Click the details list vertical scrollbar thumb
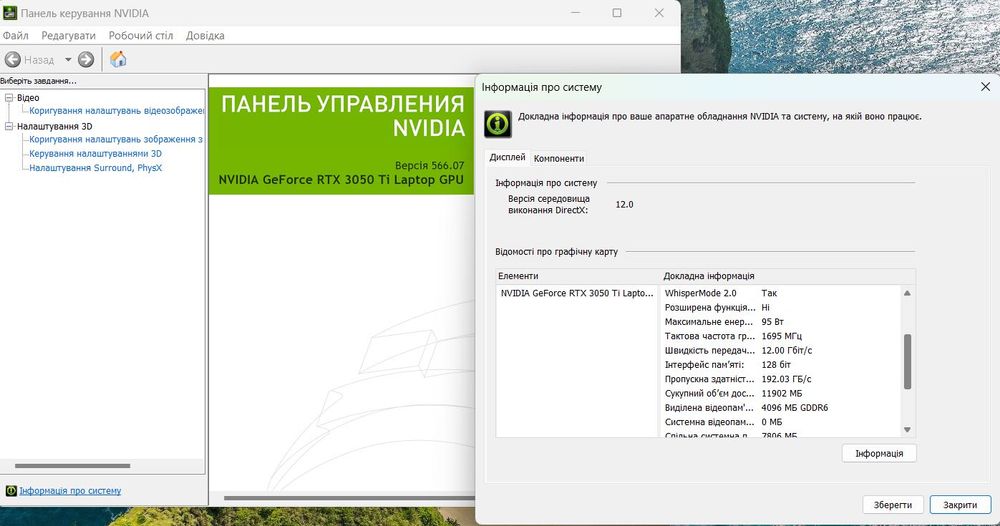1000x526 pixels. pos(907,362)
